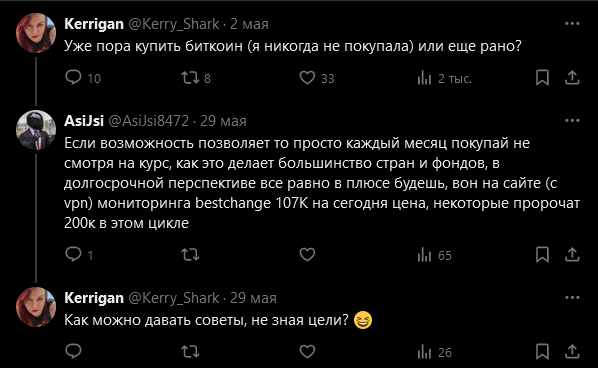Open more options menu on first Kerrigan tweet

tap(572, 24)
